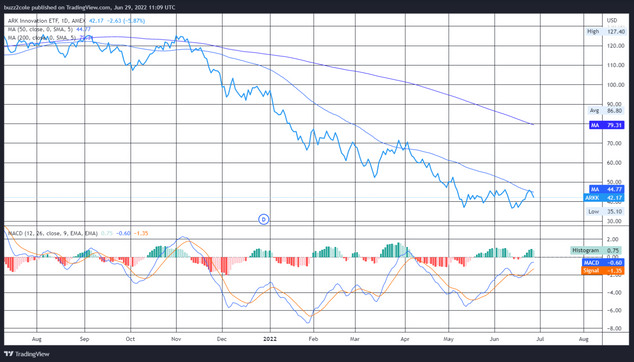This screenshot has height=362, width=634.
Task: Click the 110.00 price axis value
Action: tap(615, 65)
